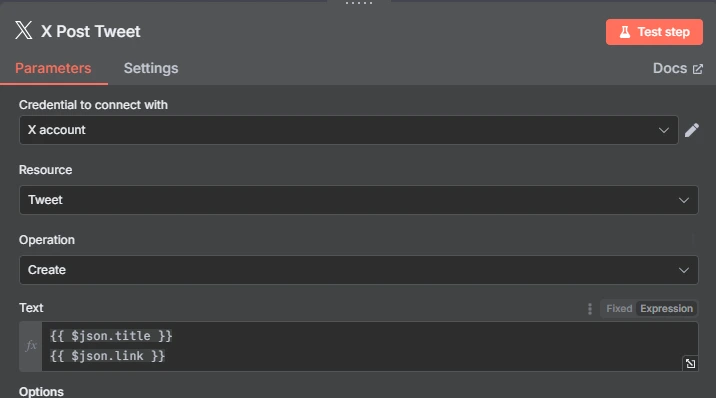Click the flask icon on Test step
Image resolution: width=716 pixels, height=398 pixels.
[x=625, y=32]
